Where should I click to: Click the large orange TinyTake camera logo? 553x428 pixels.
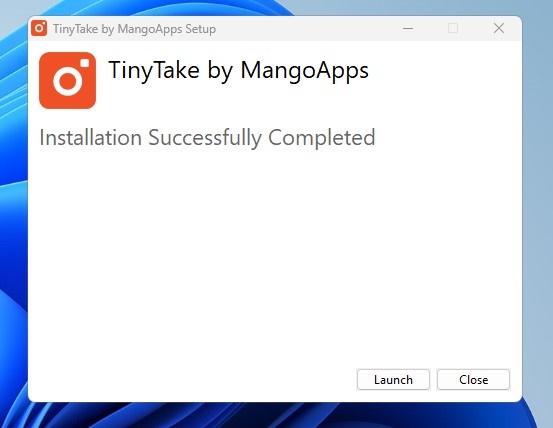pyautogui.click(x=67, y=80)
